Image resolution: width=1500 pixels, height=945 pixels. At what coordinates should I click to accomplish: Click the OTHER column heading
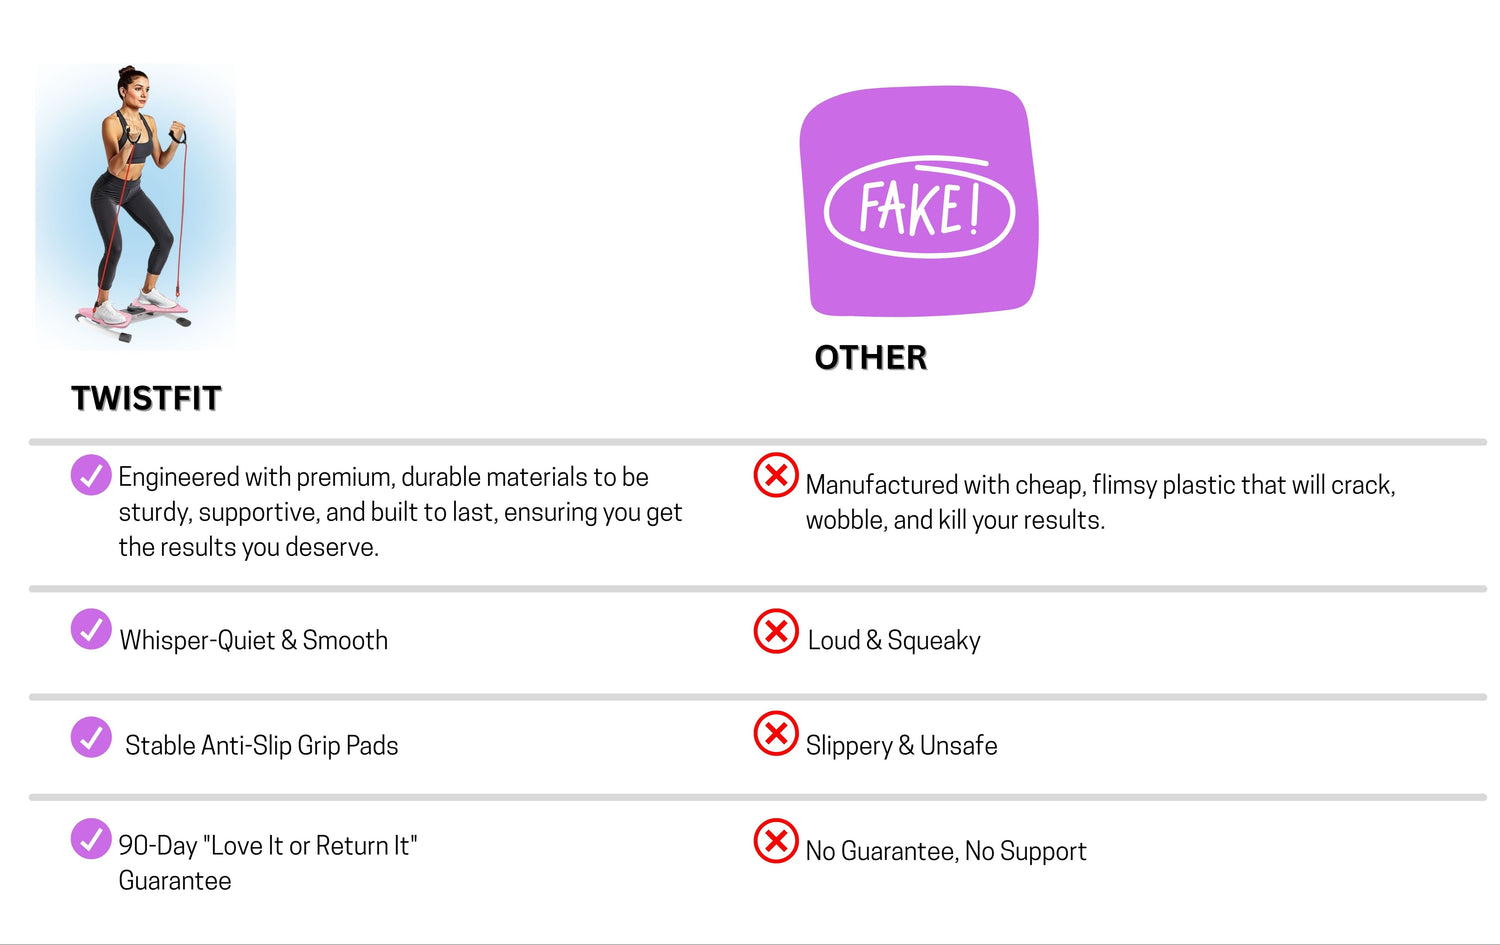(871, 357)
